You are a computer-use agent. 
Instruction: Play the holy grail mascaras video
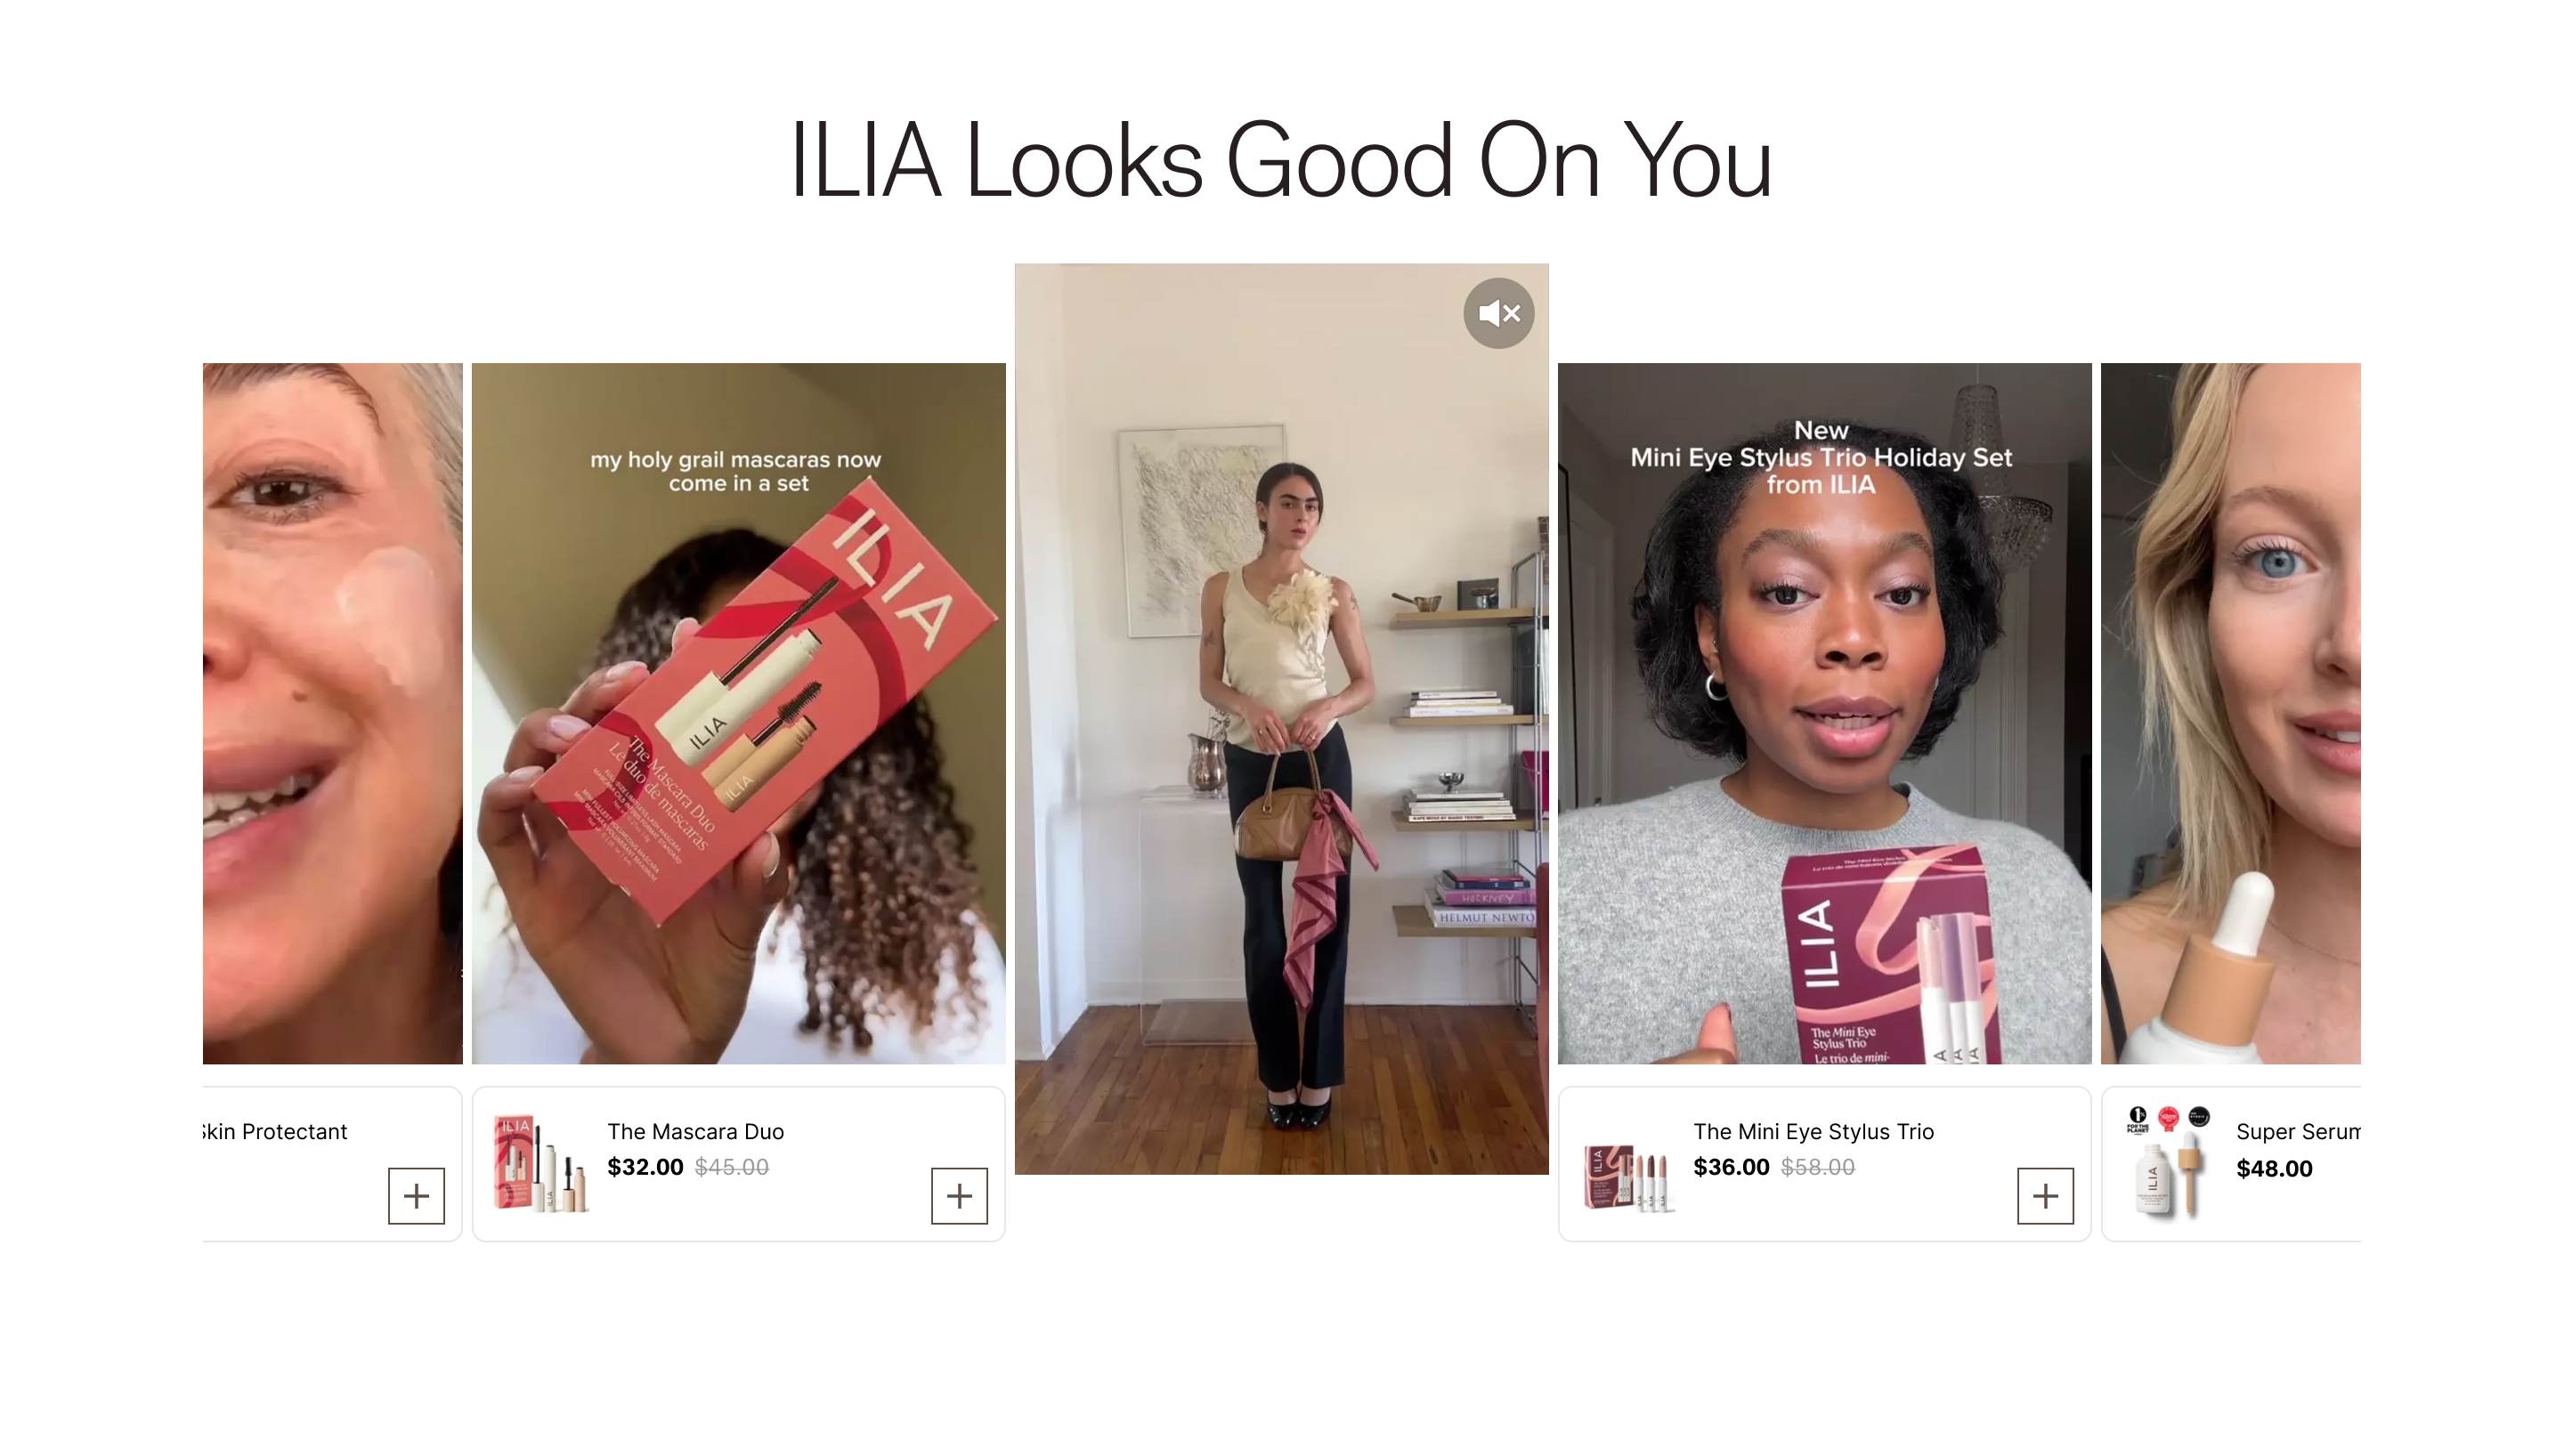[738, 713]
